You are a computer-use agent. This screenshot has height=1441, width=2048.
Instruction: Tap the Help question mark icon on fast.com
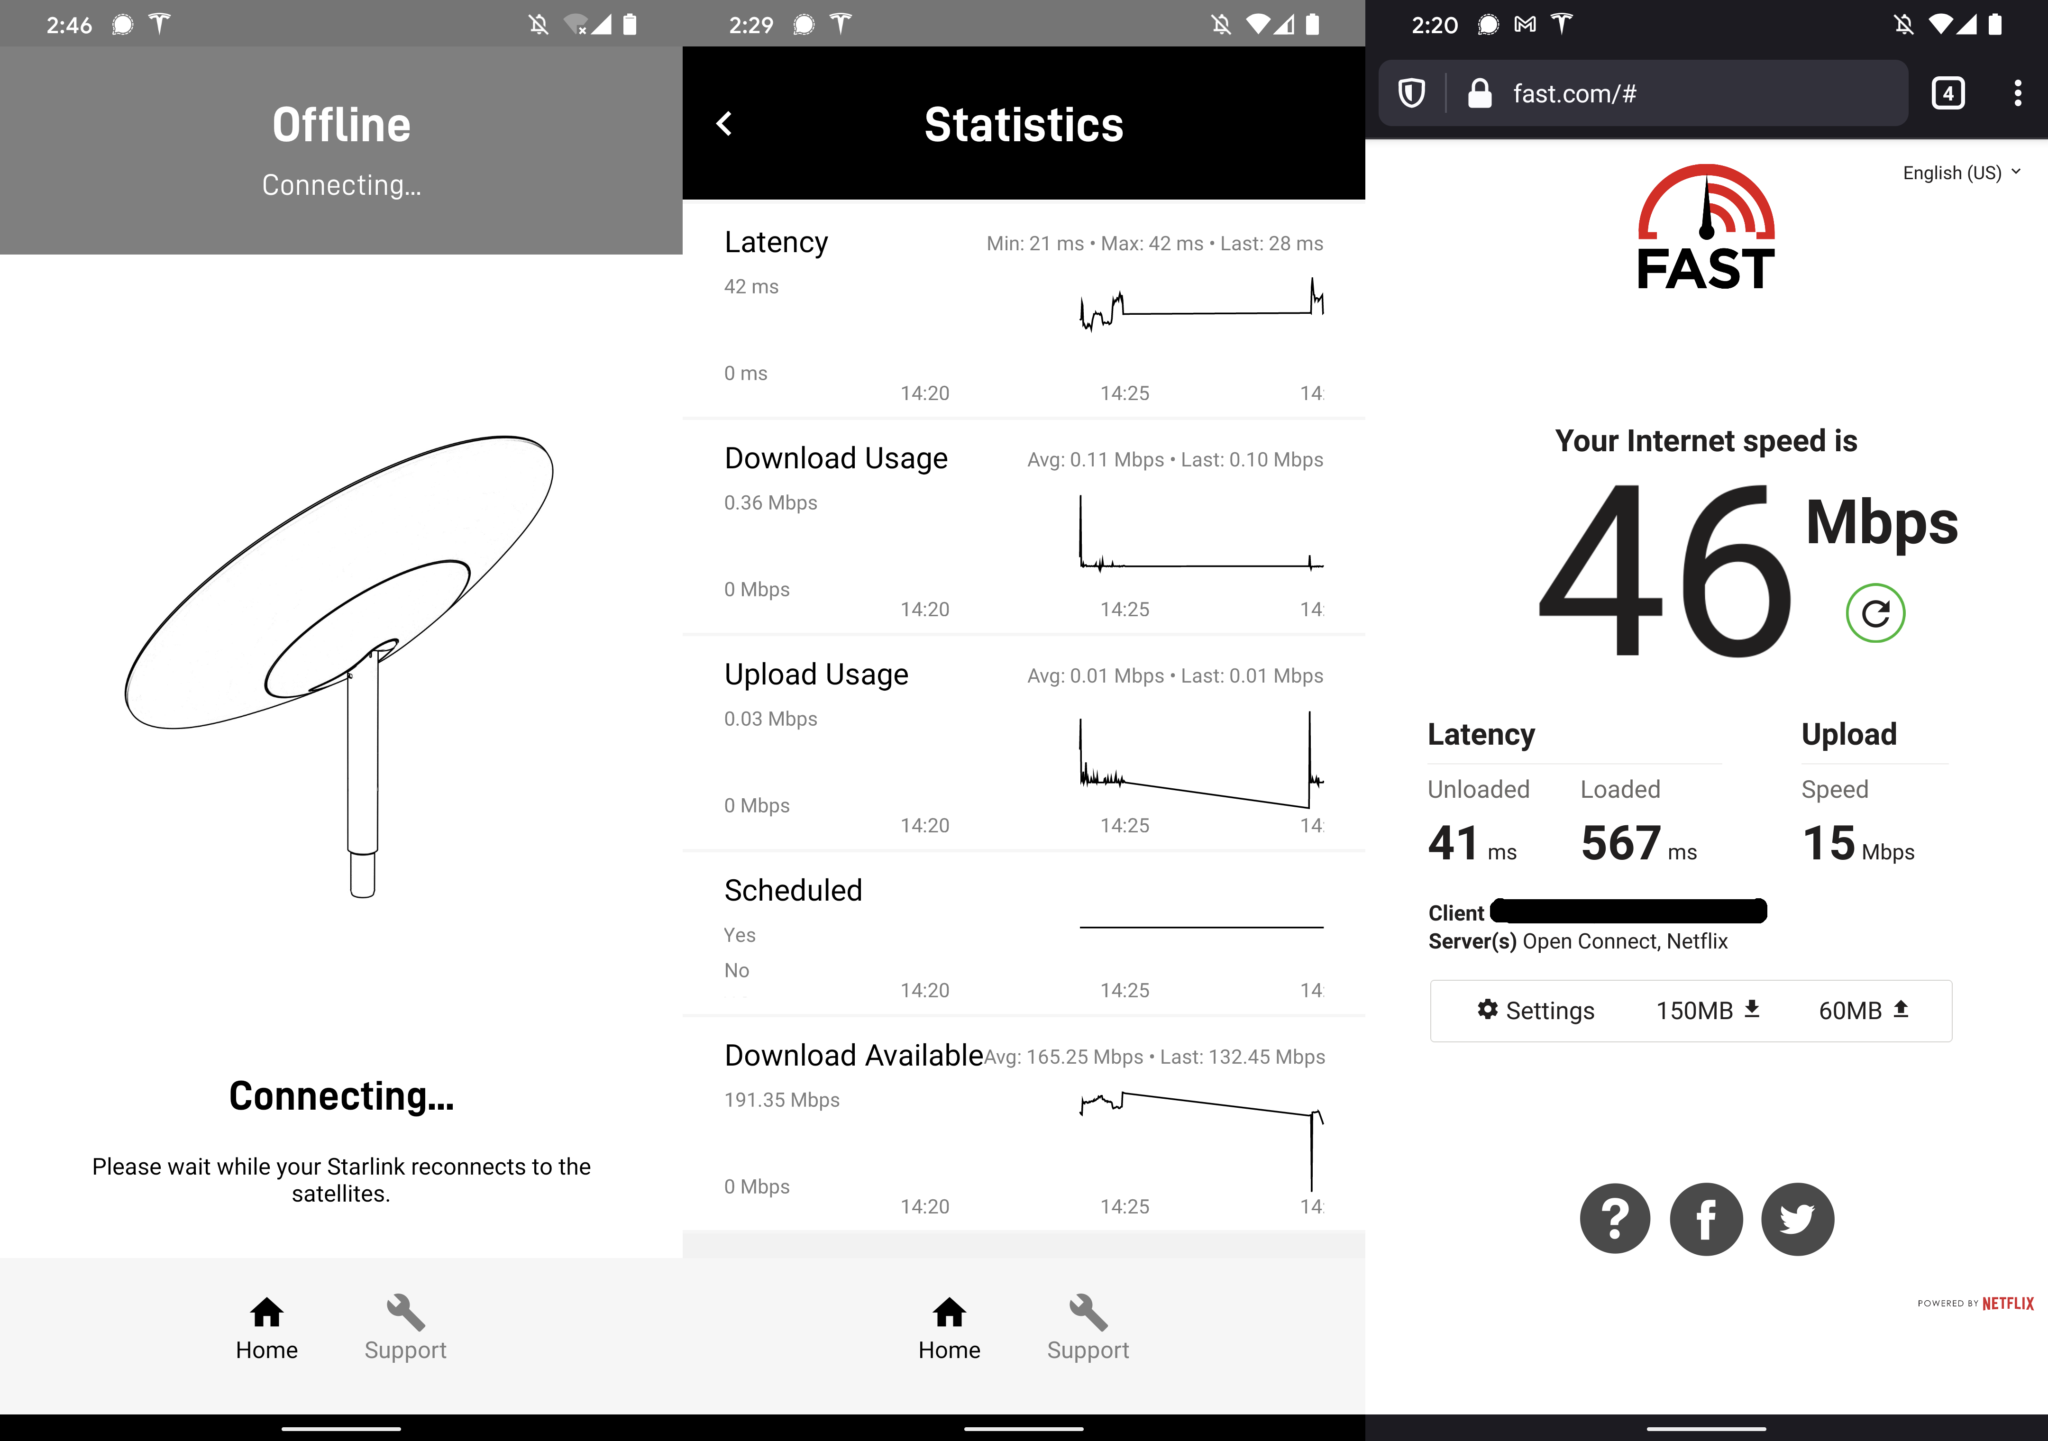(1614, 1218)
